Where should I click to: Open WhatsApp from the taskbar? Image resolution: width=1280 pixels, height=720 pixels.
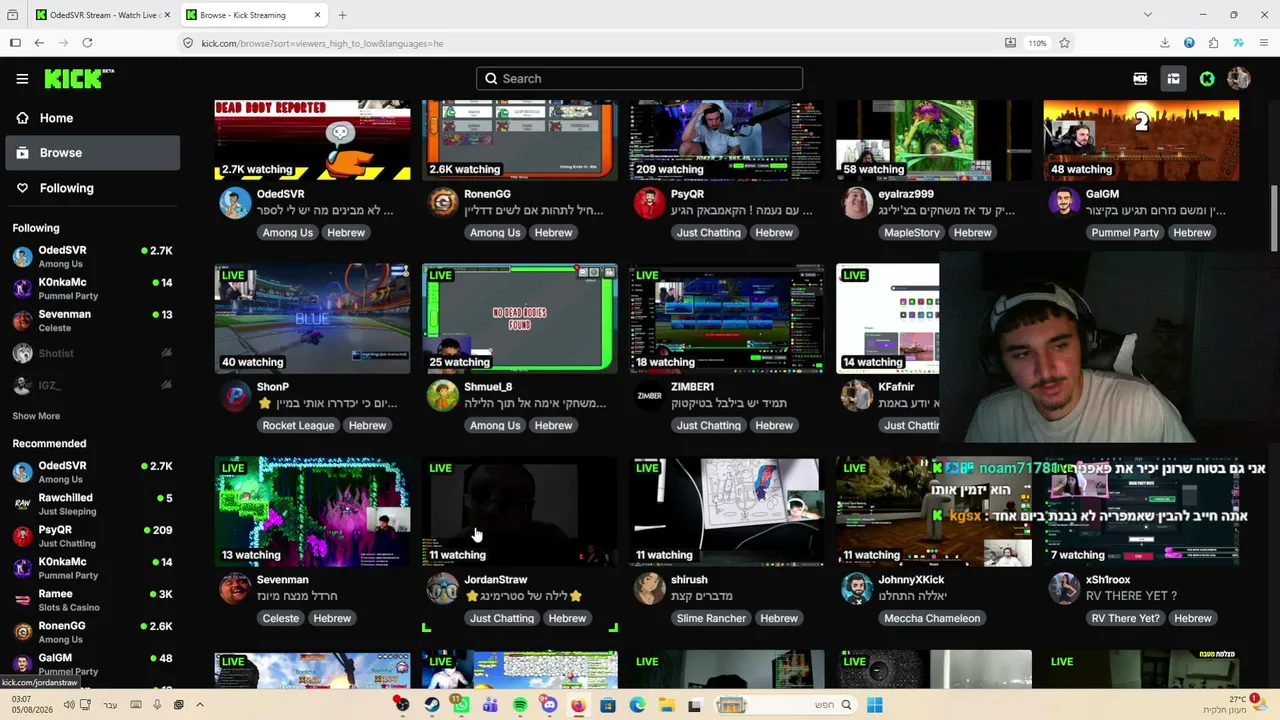point(460,705)
